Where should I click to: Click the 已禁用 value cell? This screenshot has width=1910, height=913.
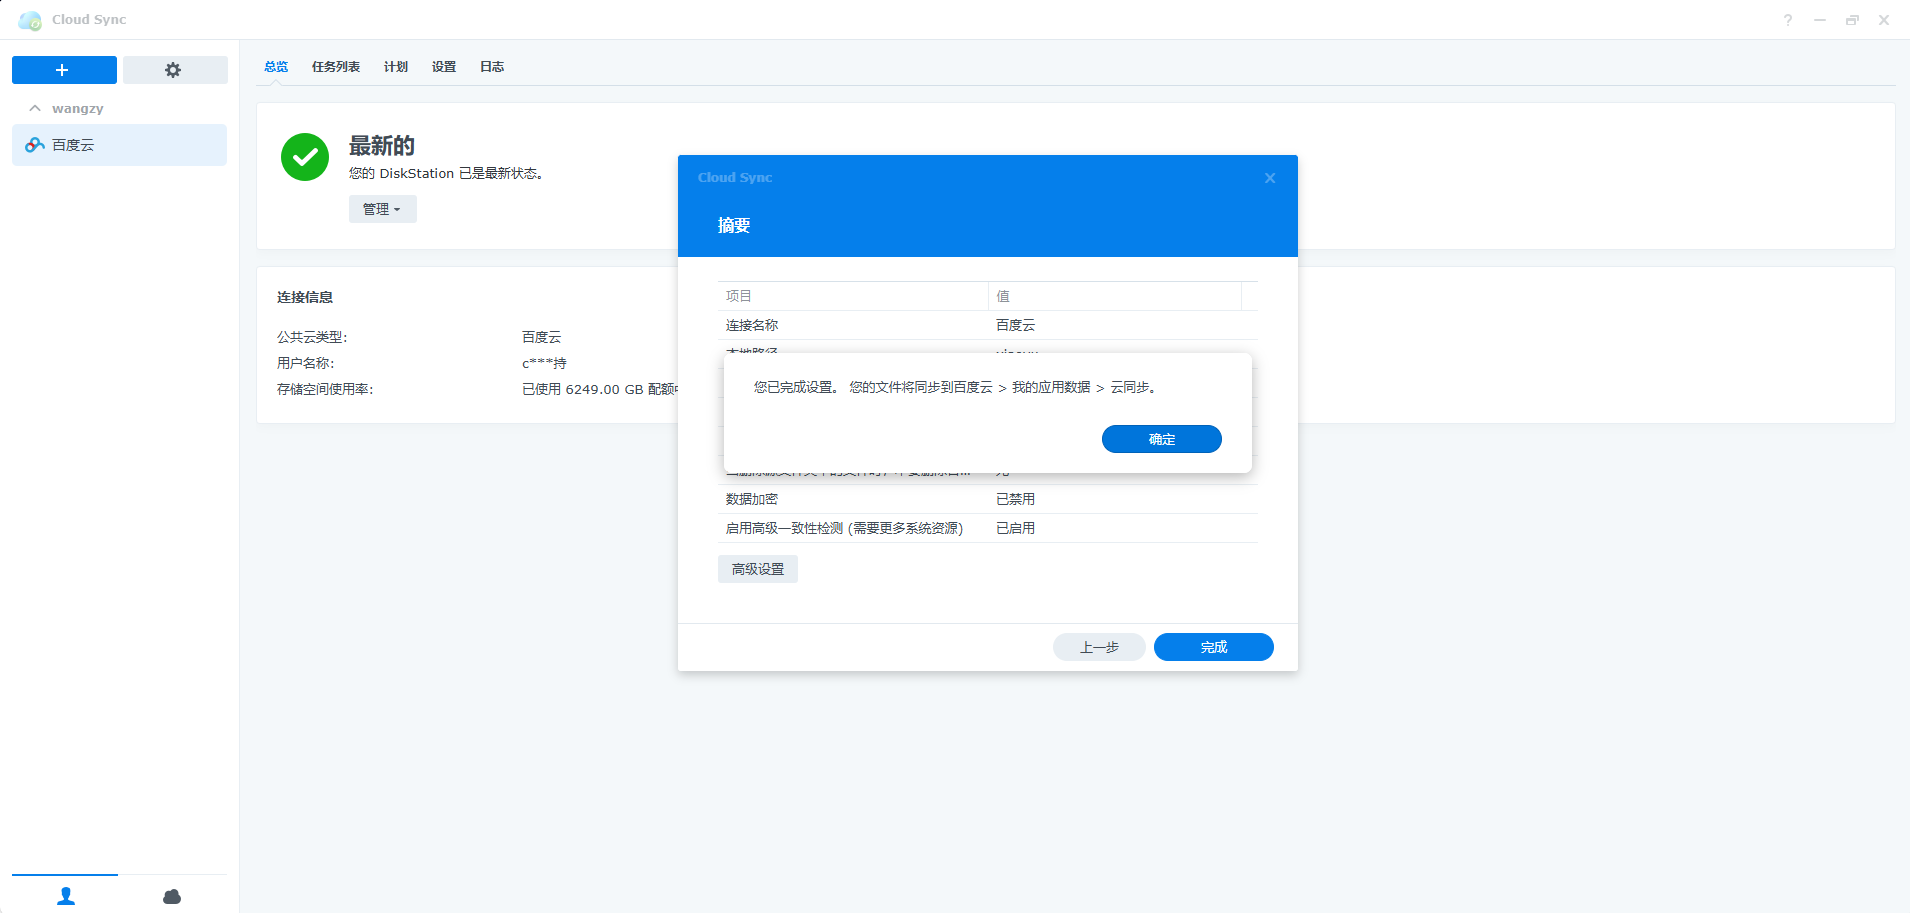point(1016,499)
